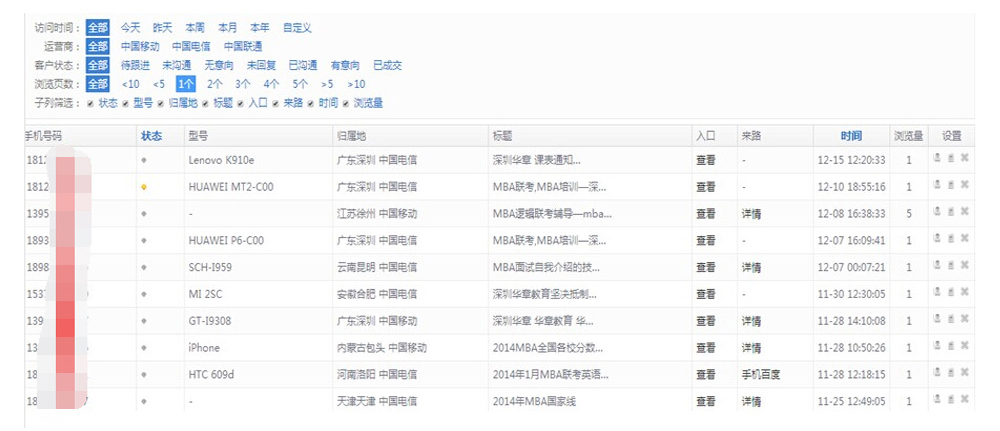Click the user icon in the SCH-I959 row
Screen dimensions: 1000x431
coord(936,266)
